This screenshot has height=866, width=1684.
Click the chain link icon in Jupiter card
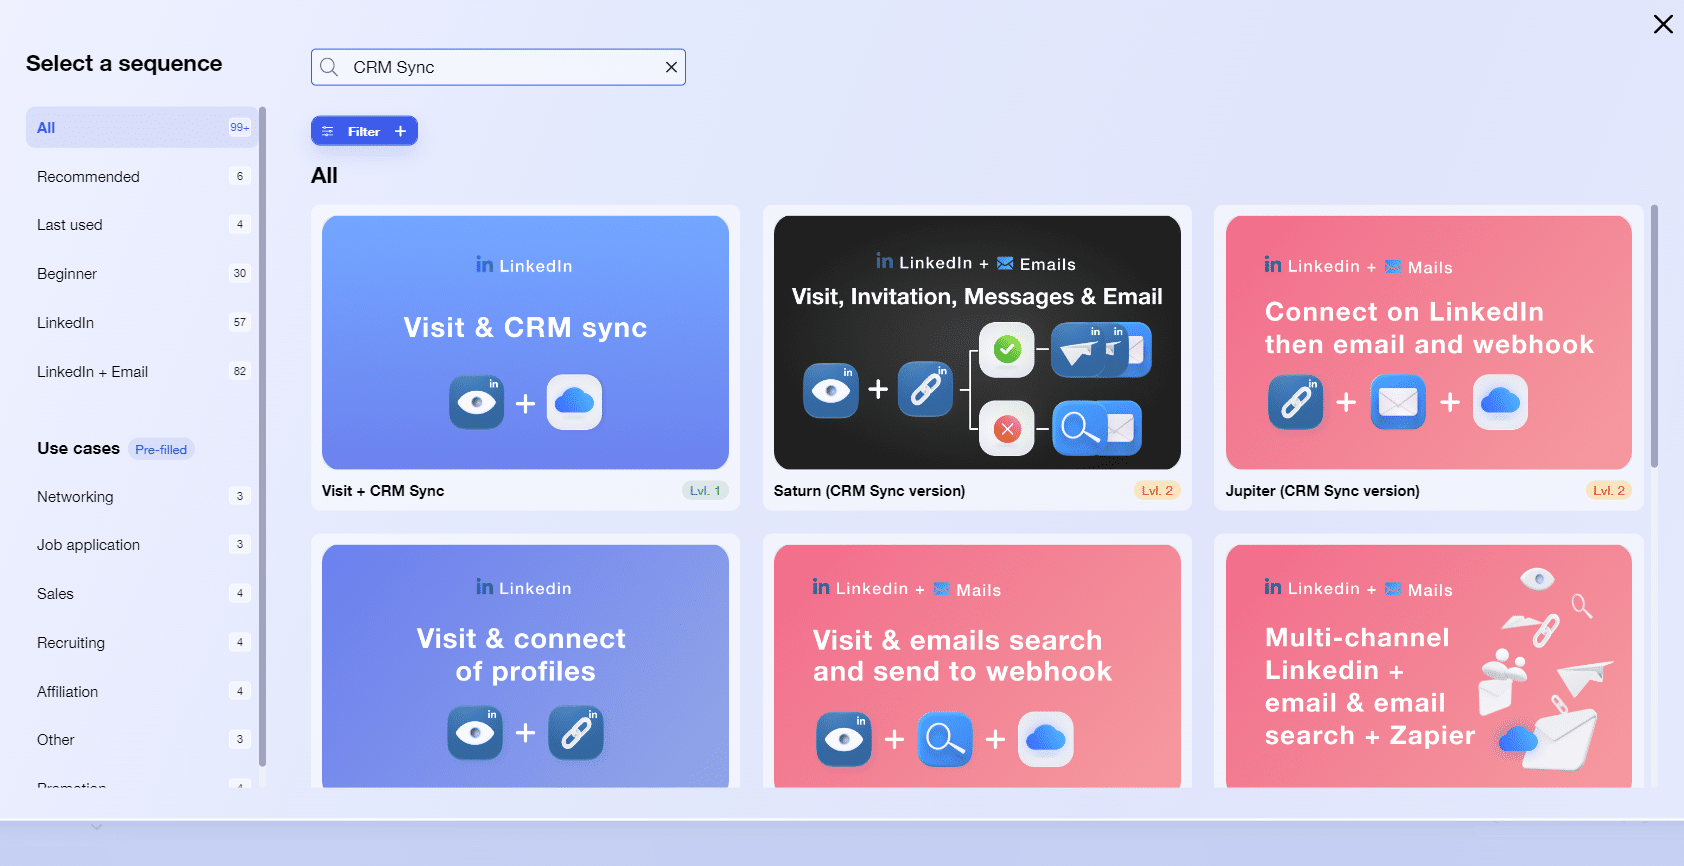click(1296, 402)
